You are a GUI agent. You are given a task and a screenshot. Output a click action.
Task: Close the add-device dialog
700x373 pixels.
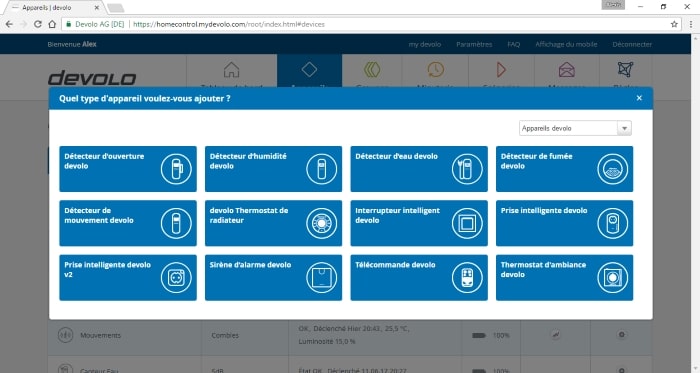click(x=639, y=98)
